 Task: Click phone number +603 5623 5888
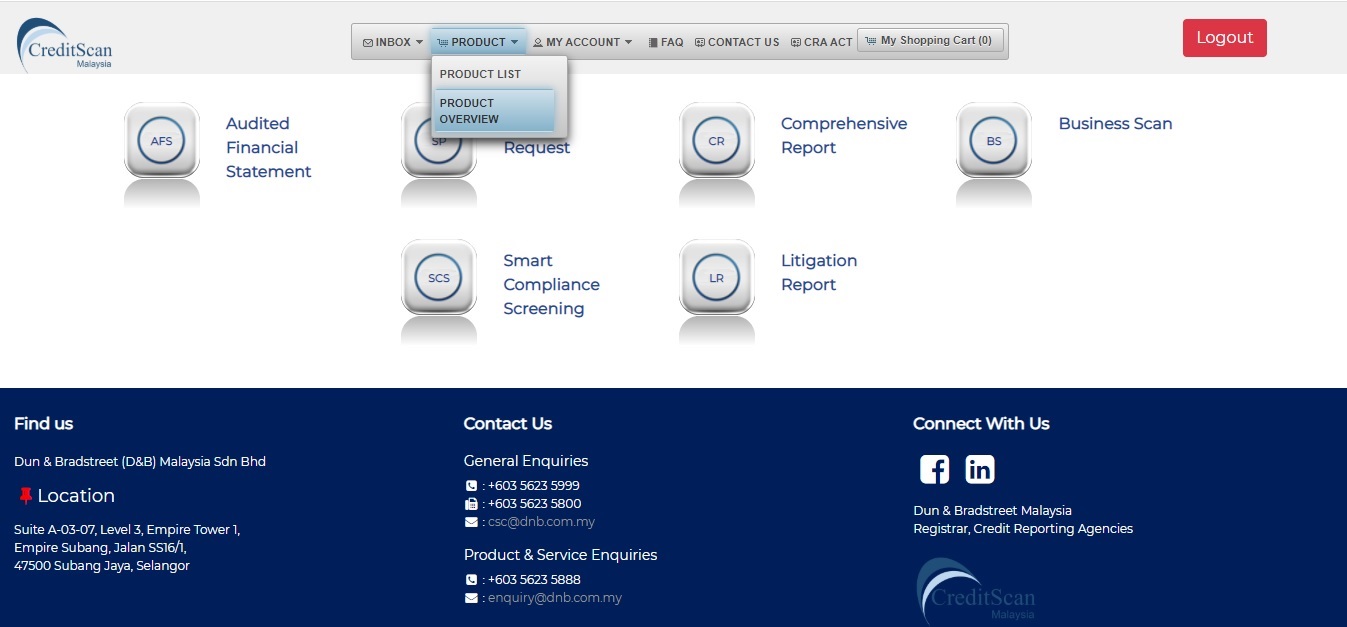click(534, 580)
